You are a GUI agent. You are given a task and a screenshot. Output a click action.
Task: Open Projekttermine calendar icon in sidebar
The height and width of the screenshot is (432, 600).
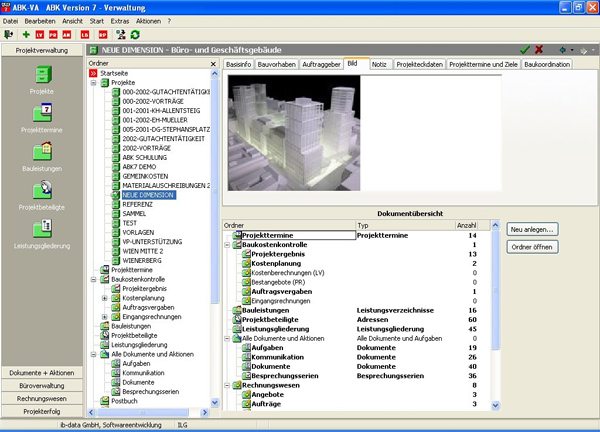pos(42,113)
